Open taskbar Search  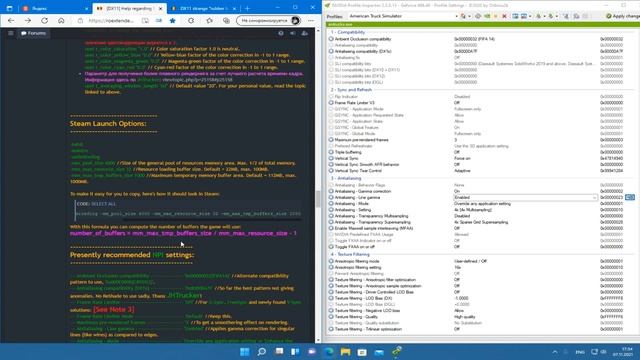pyautogui.click(x=262, y=352)
